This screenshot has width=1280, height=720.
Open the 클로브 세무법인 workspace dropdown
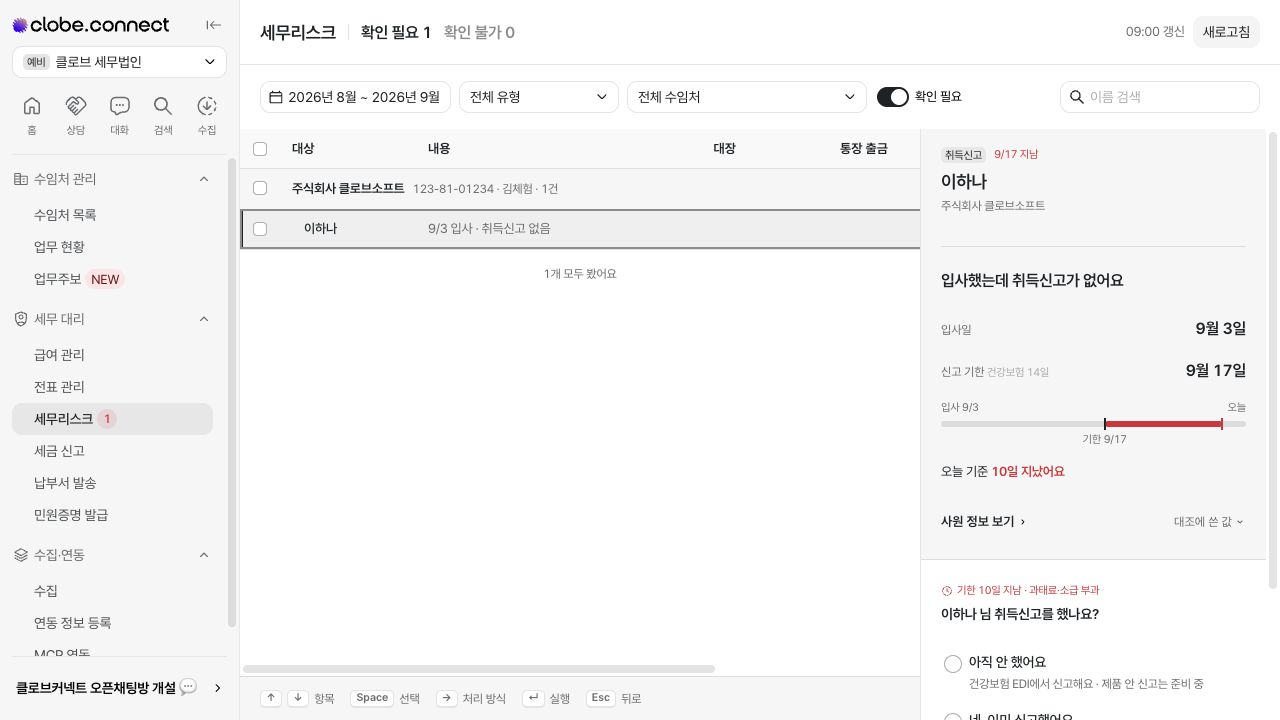(x=119, y=62)
